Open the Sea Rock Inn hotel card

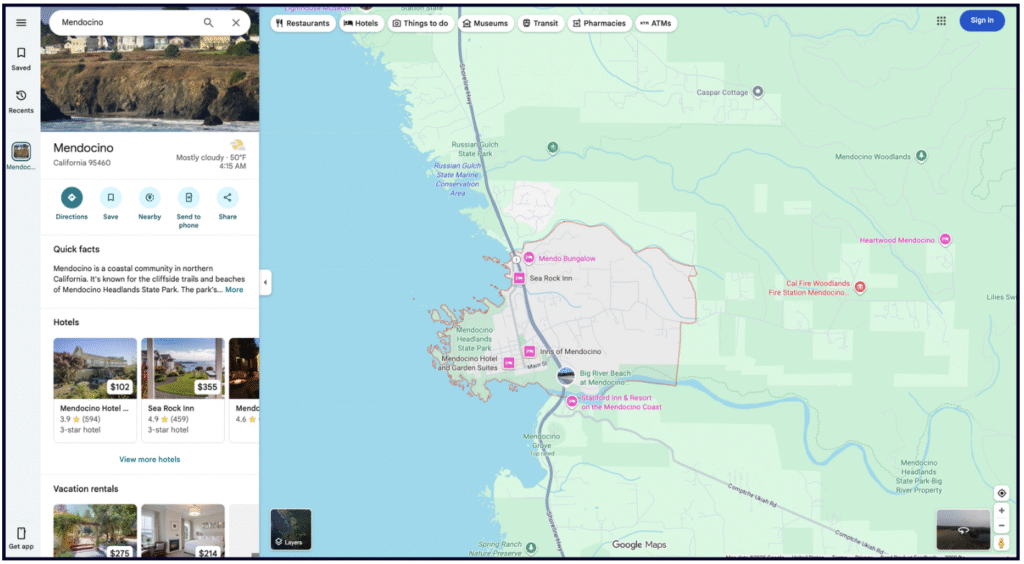point(182,389)
